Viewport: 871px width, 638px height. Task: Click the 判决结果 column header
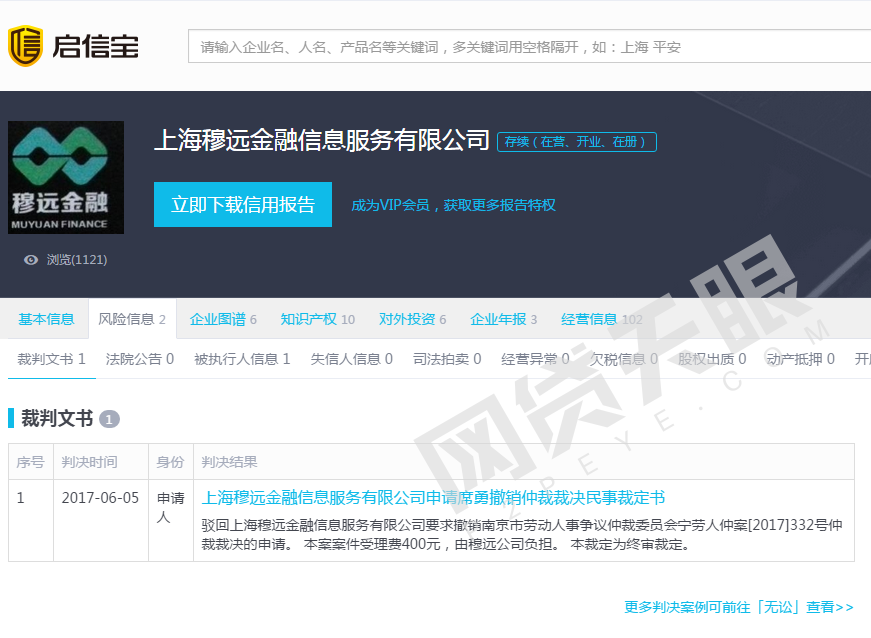tap(229, 462)
